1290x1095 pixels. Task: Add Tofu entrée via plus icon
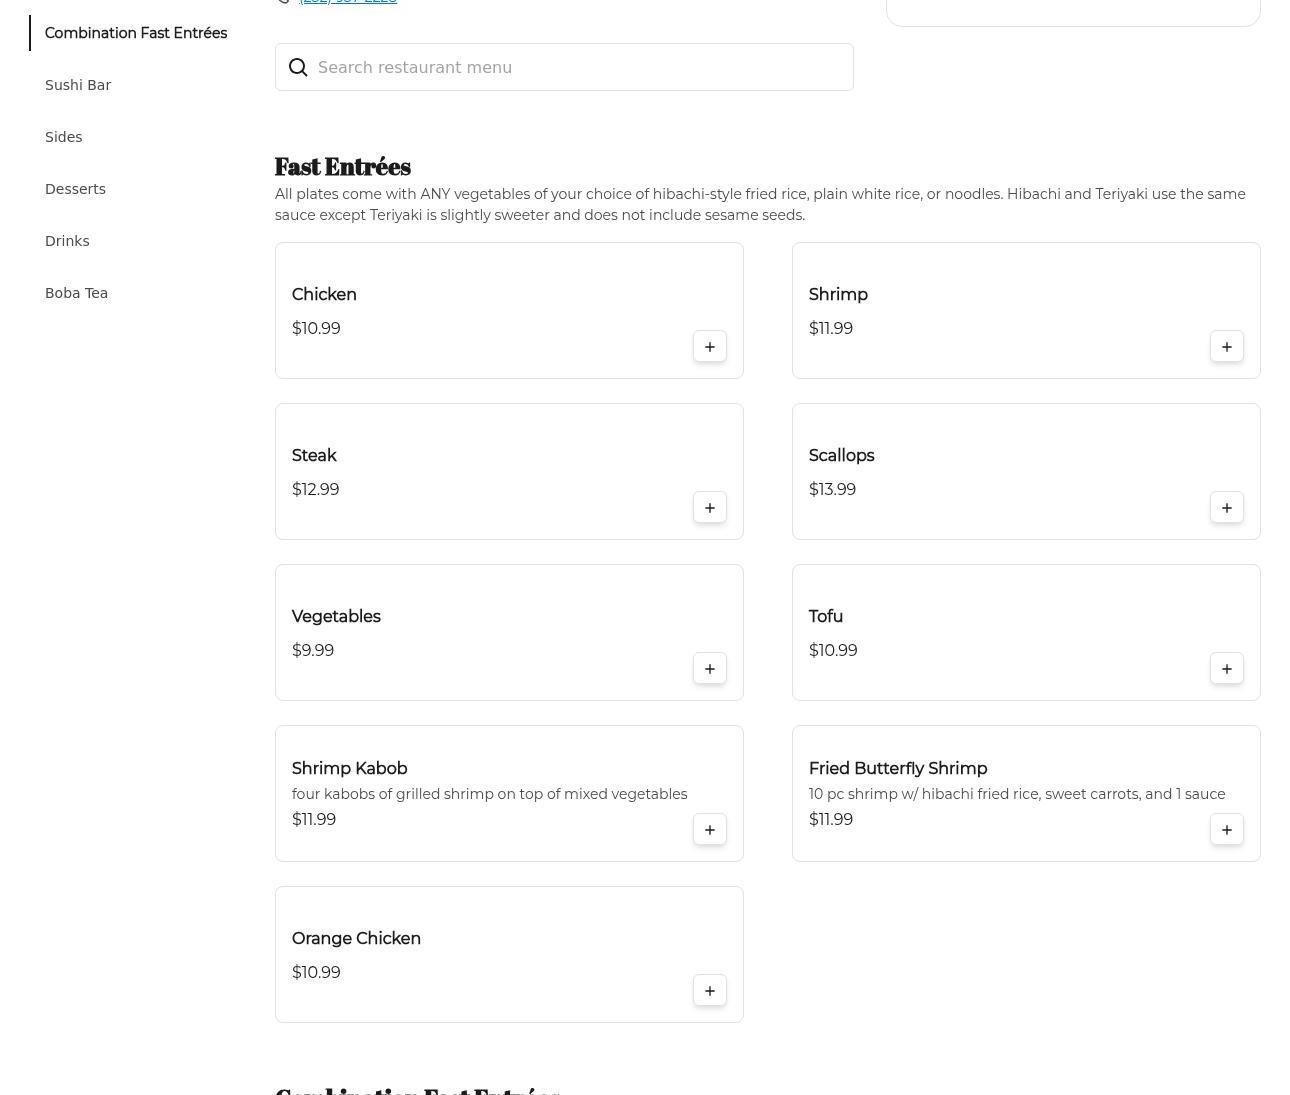pos(1226,669)
